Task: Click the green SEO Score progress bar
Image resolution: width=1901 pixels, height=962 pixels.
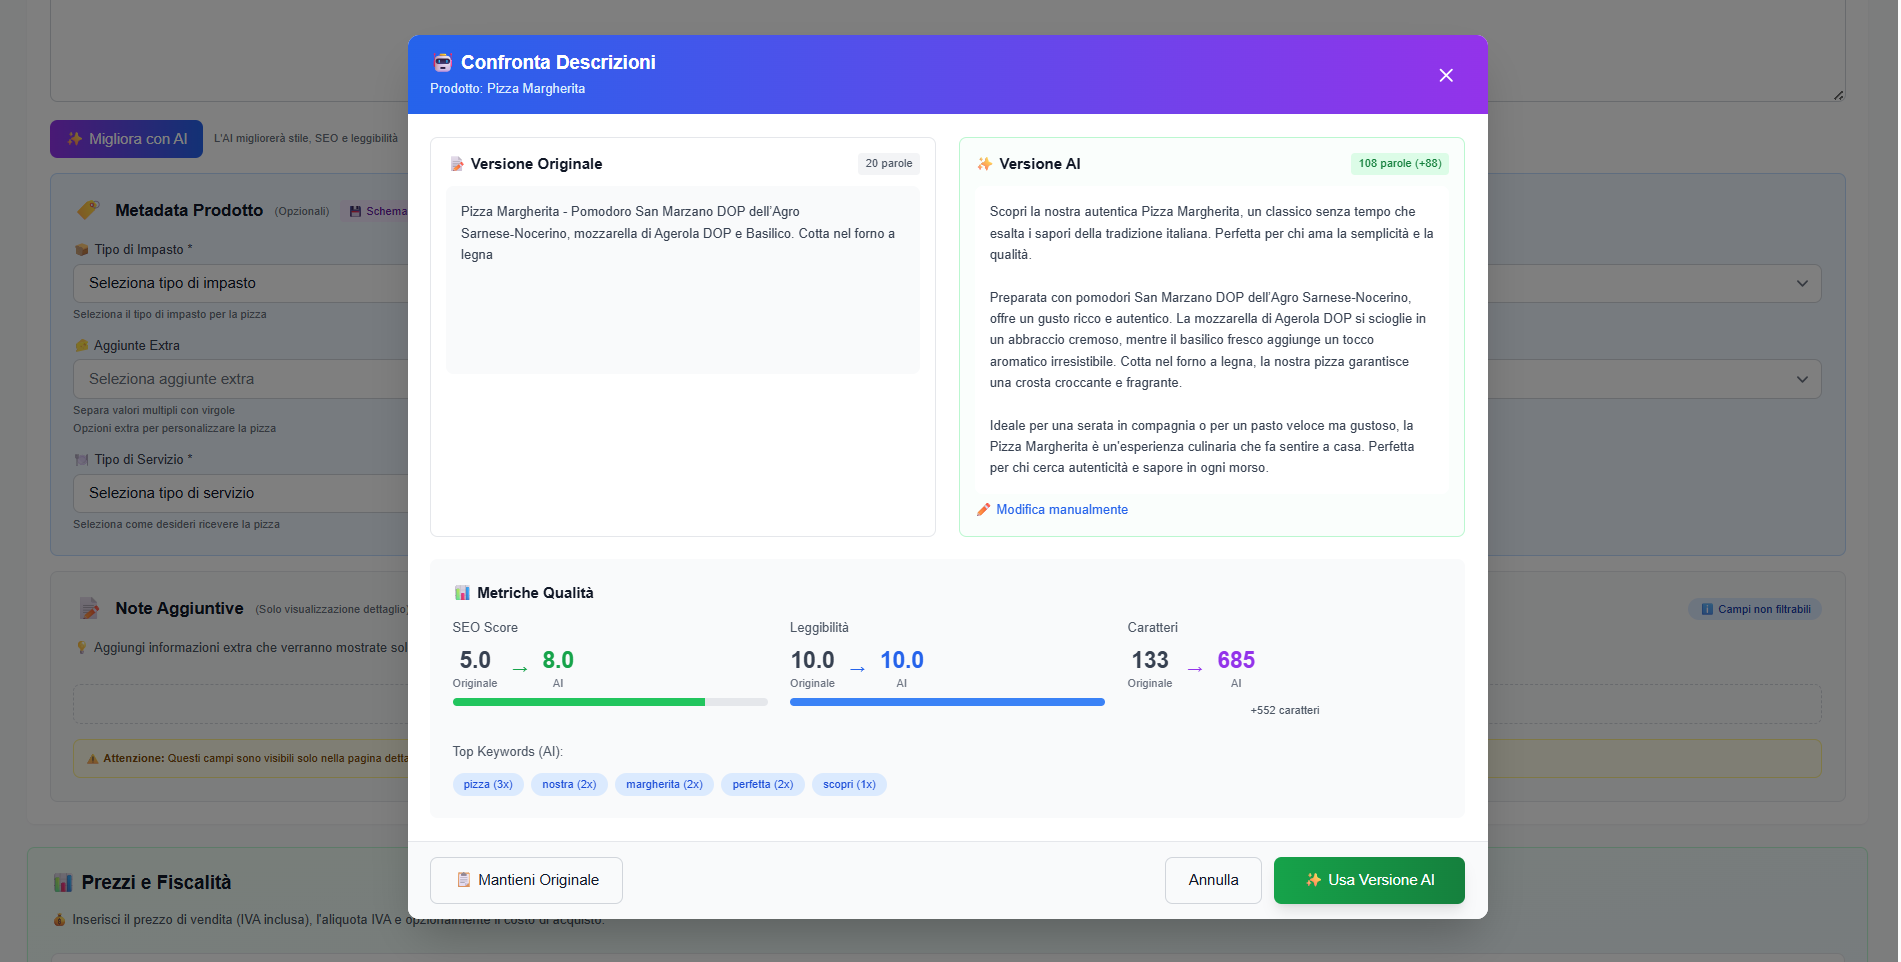Action: coord(579,702)
